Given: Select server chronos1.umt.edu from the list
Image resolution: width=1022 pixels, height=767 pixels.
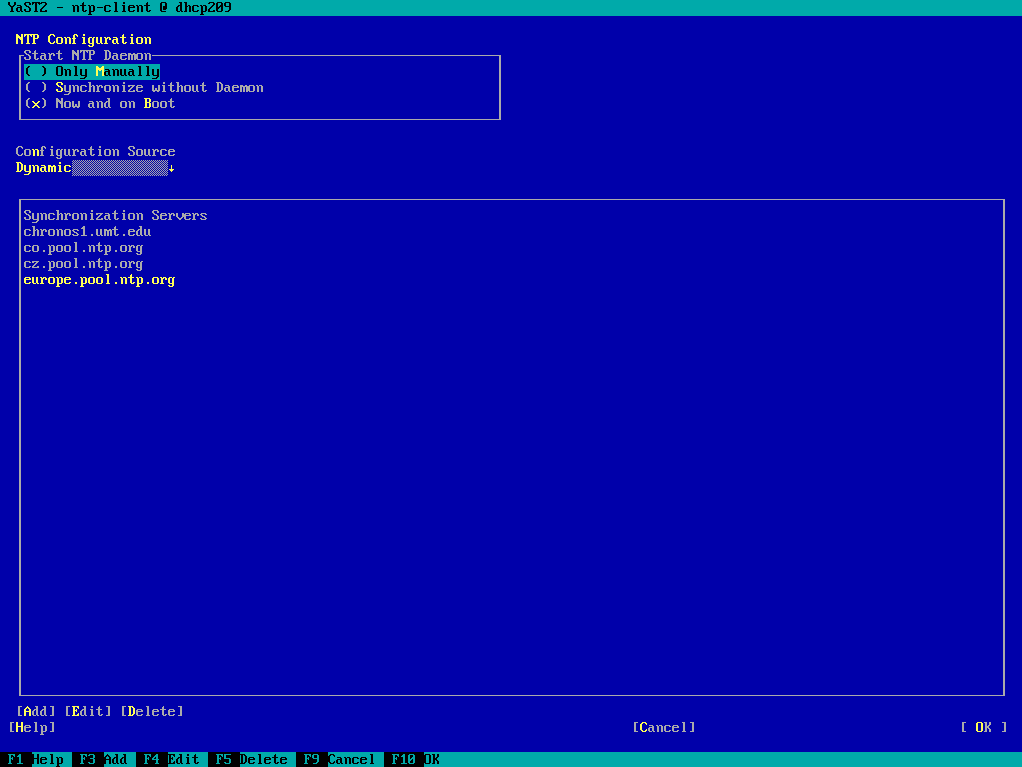Looking at the screenshot, I should click(x=87, y=231).
